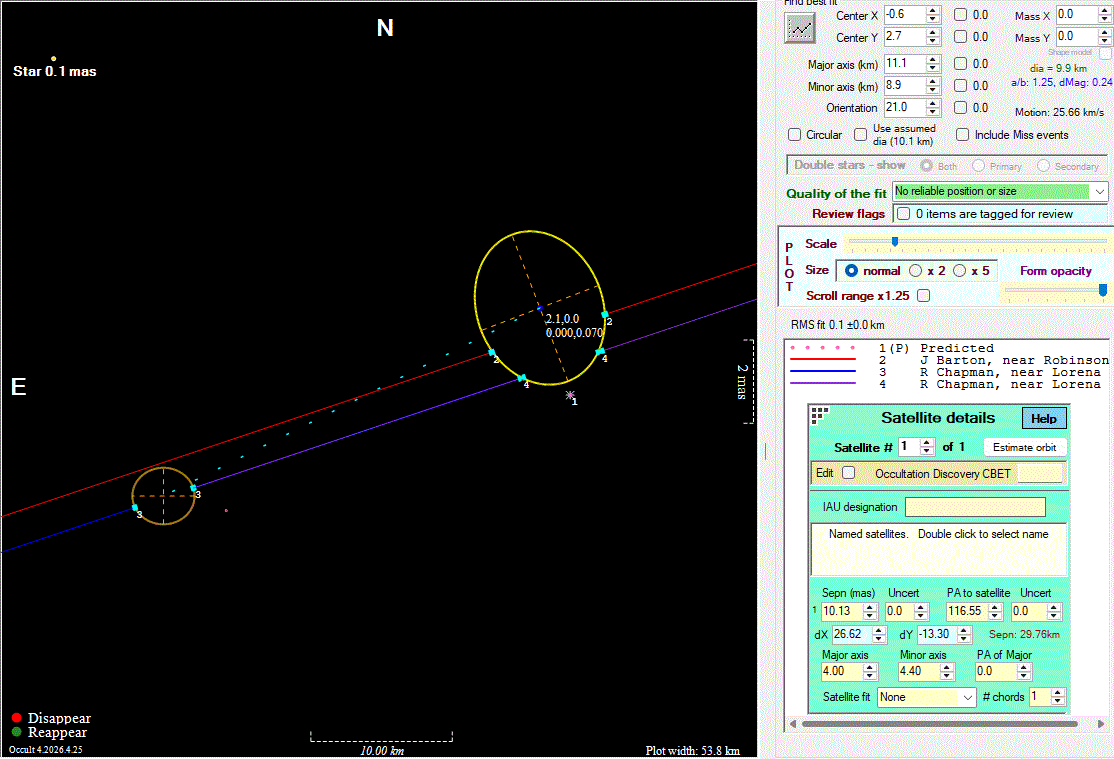1114x759 pixels.
Task: Select the x 5 size radio button
Action: tap(960, 271)
